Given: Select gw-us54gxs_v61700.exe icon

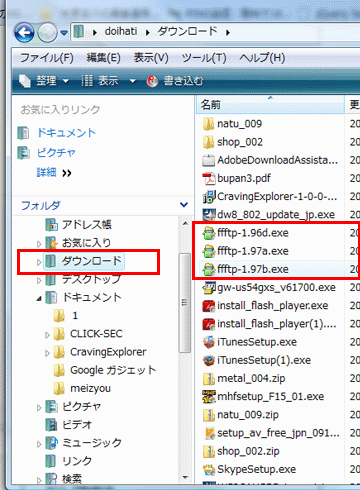Looking at the screenshot, I should 209,287.
